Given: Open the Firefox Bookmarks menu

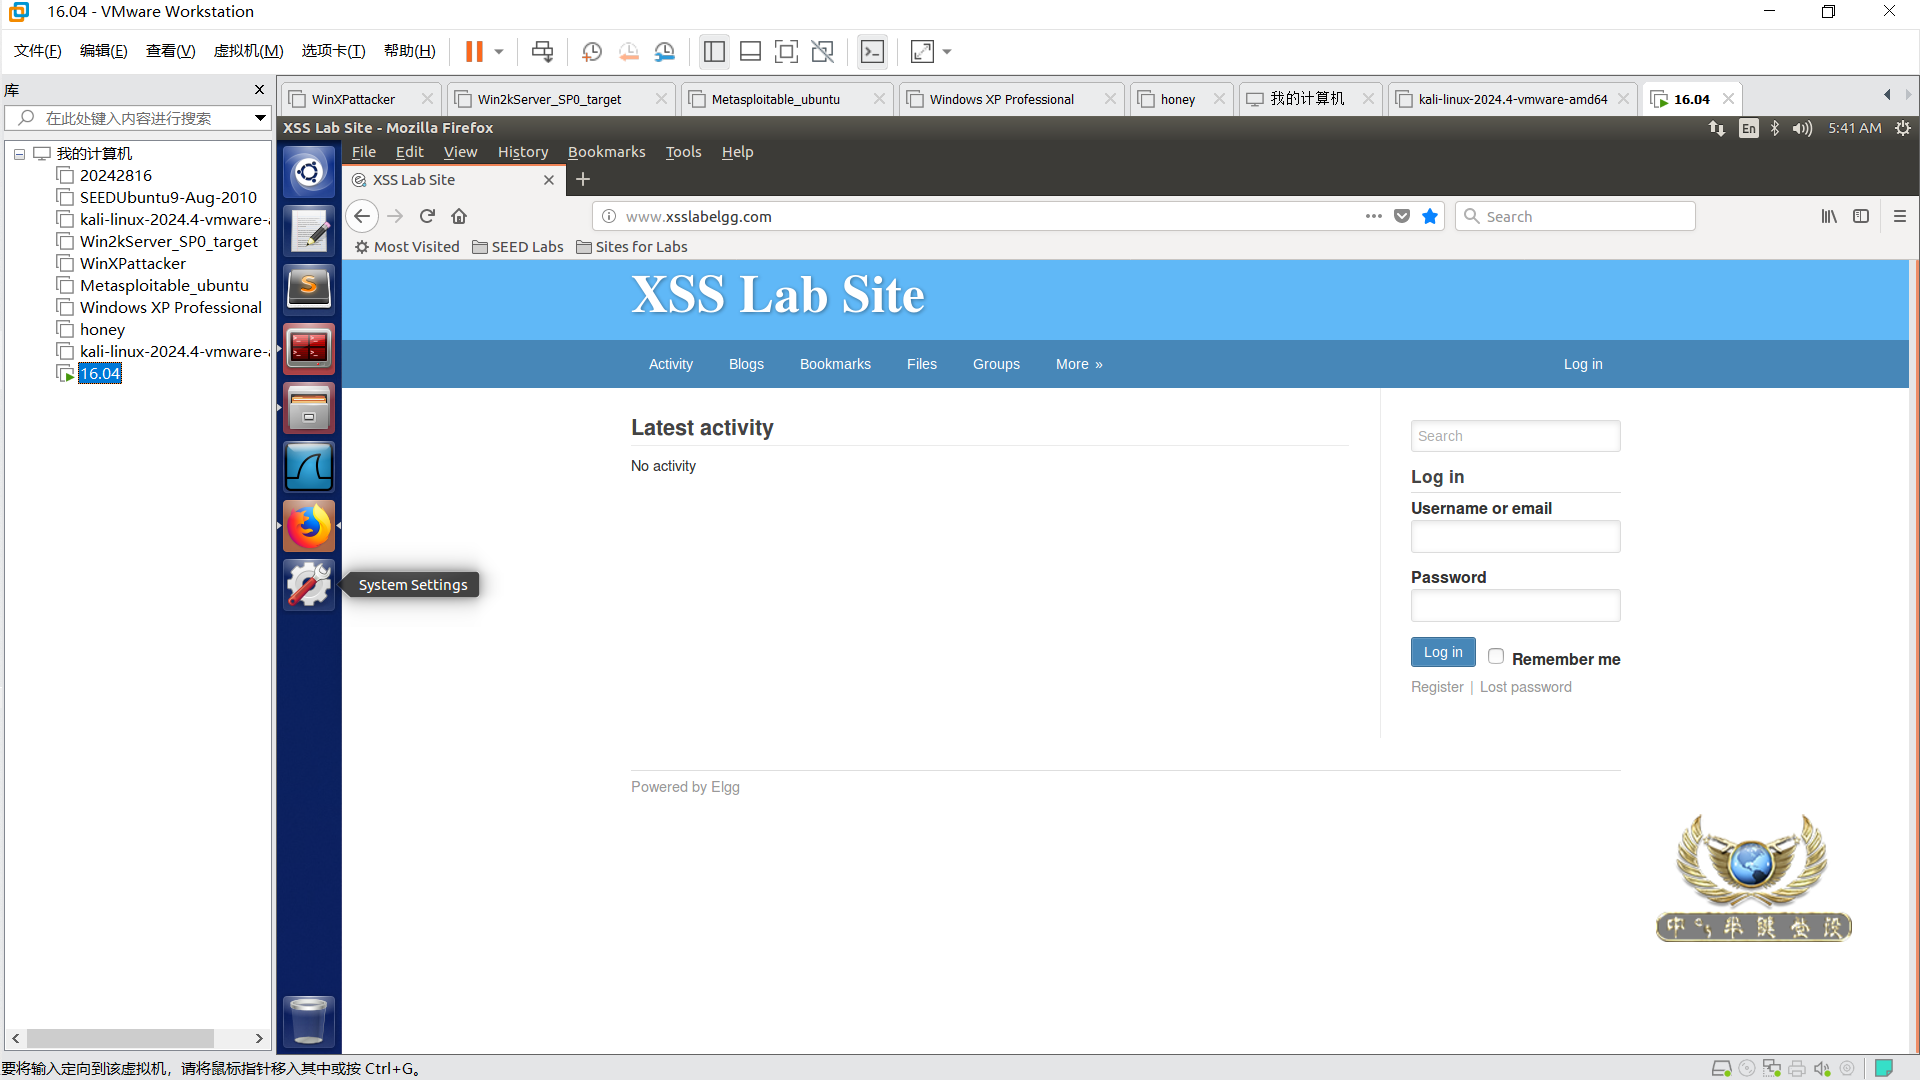Looking at the screenshot, I should click(606, 152).
